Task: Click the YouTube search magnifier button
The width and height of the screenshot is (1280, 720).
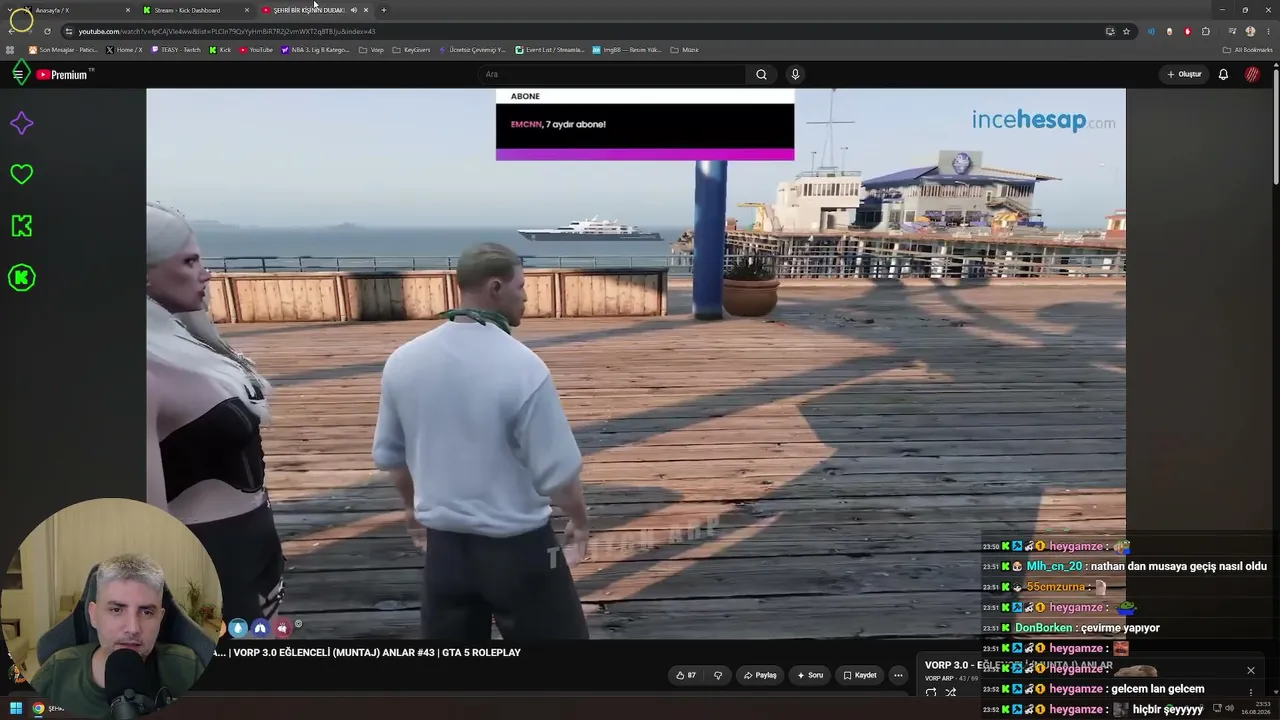Action: pos(761,74)
